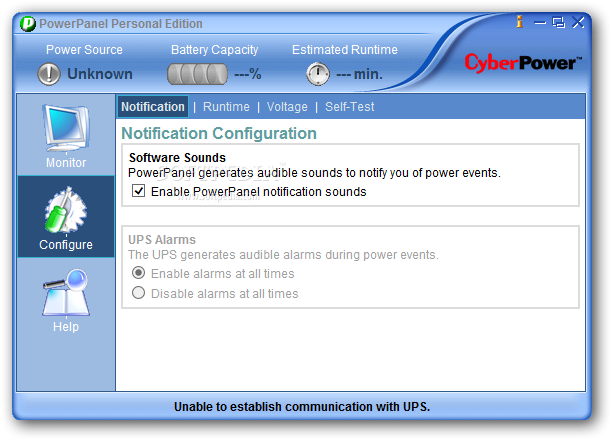The image size is (612, 440).
Task: Click the battery capacity gauge
Action: 197,74
